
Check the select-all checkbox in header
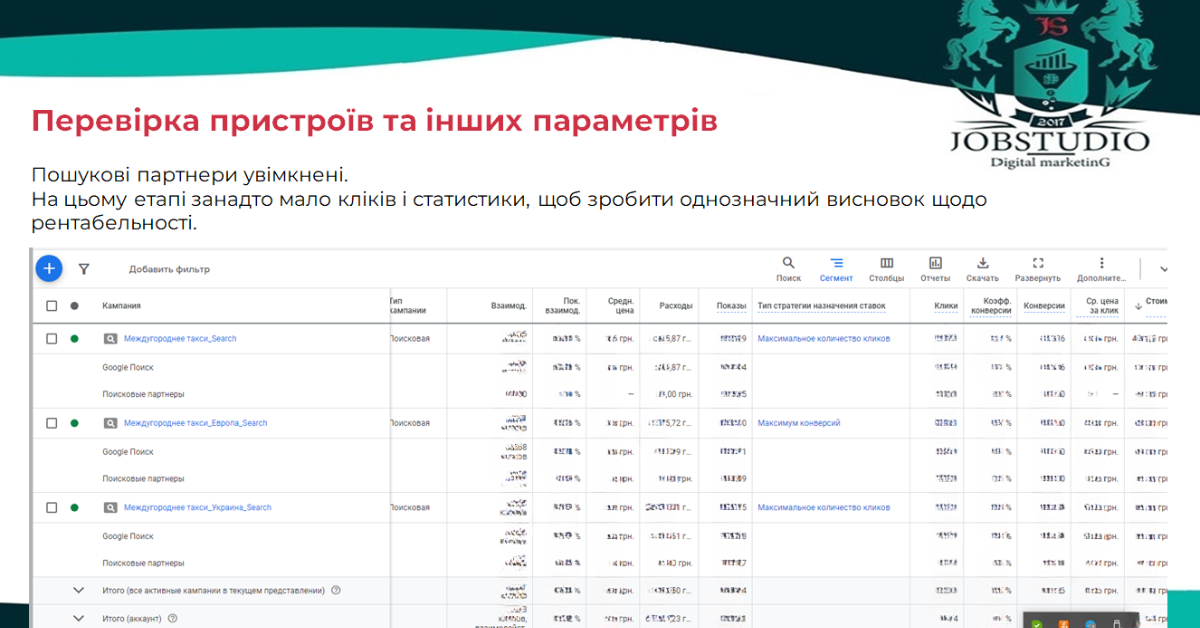(52, 307)
